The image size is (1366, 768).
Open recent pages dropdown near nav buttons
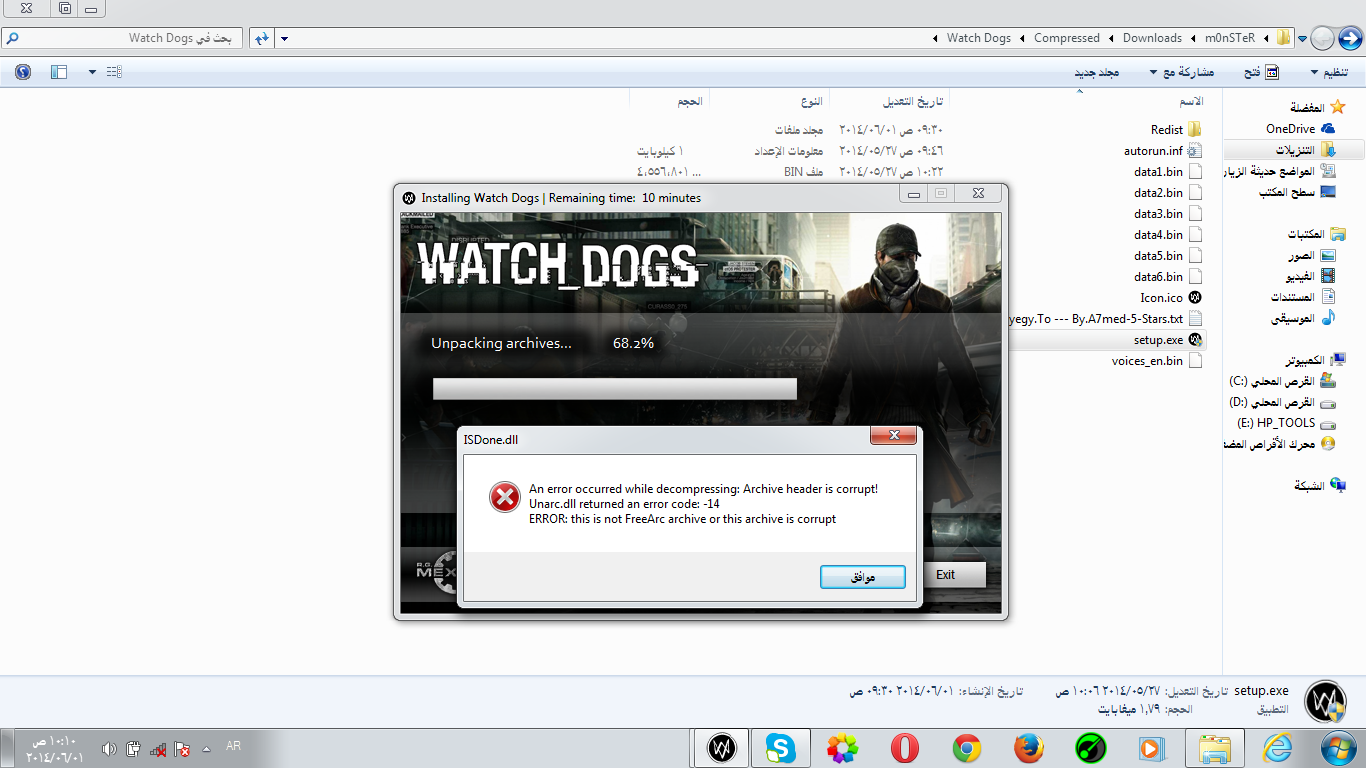tap(1303, 39)
